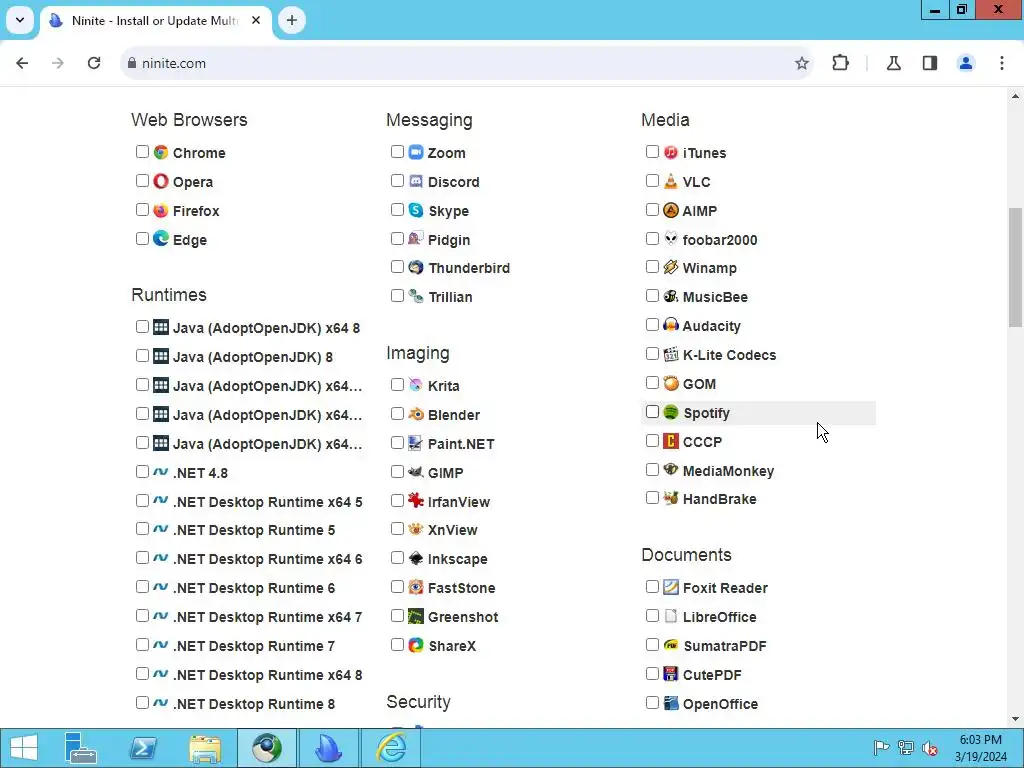Screen dimensions: 1024x768
Task: Toggle the browser side panel
Action: click(x=930, y=63)
